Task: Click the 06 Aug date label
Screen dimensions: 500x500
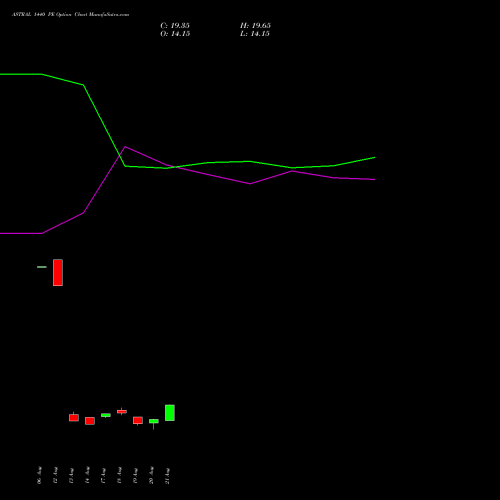Action: pos(39,475)
